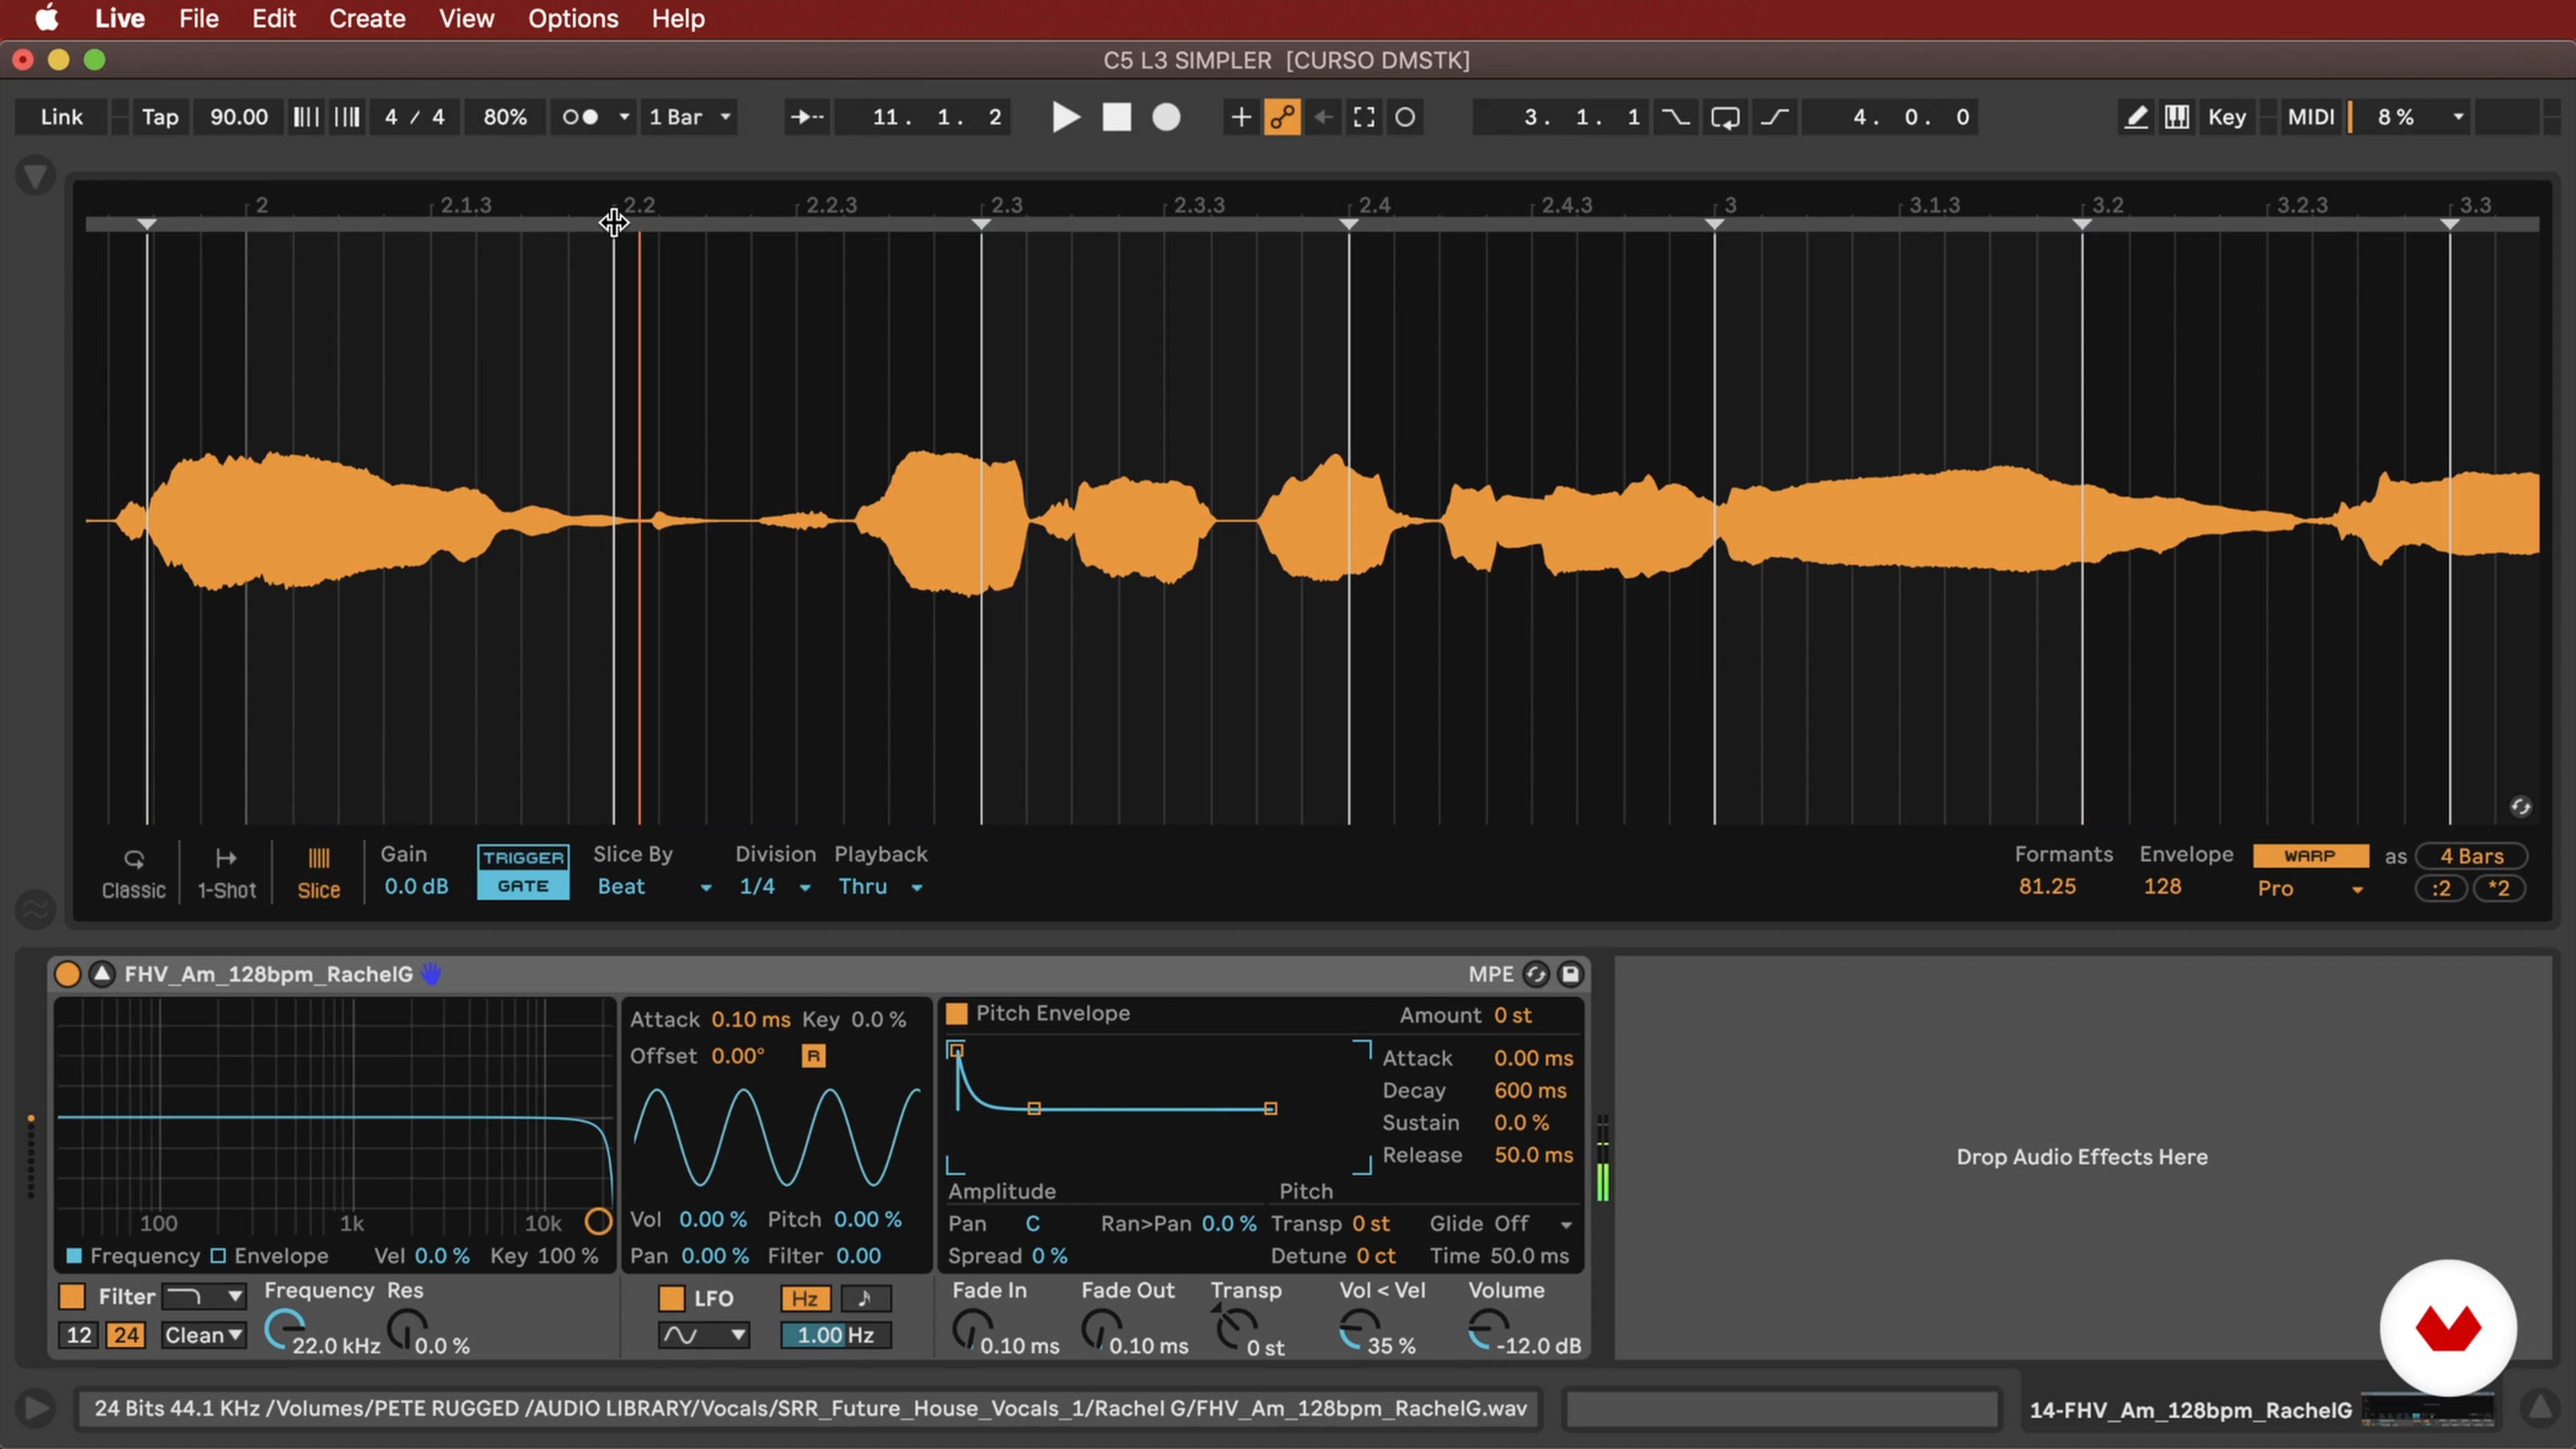The image size is (2576, 1449).
Task: Toggle the metronome icon
Action: click(580, 117)
